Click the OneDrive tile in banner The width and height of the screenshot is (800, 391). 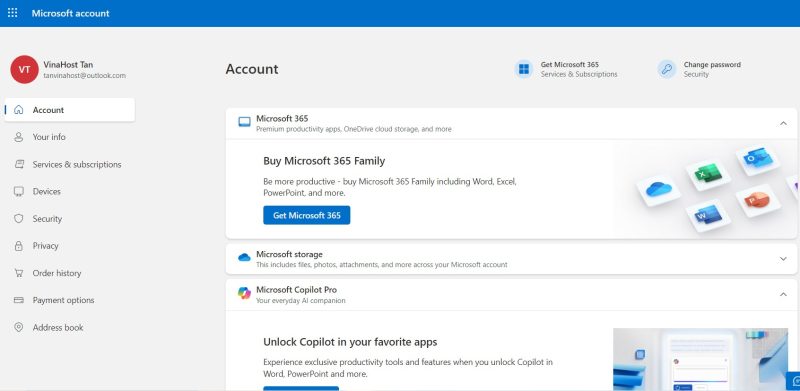pos(659,190)
